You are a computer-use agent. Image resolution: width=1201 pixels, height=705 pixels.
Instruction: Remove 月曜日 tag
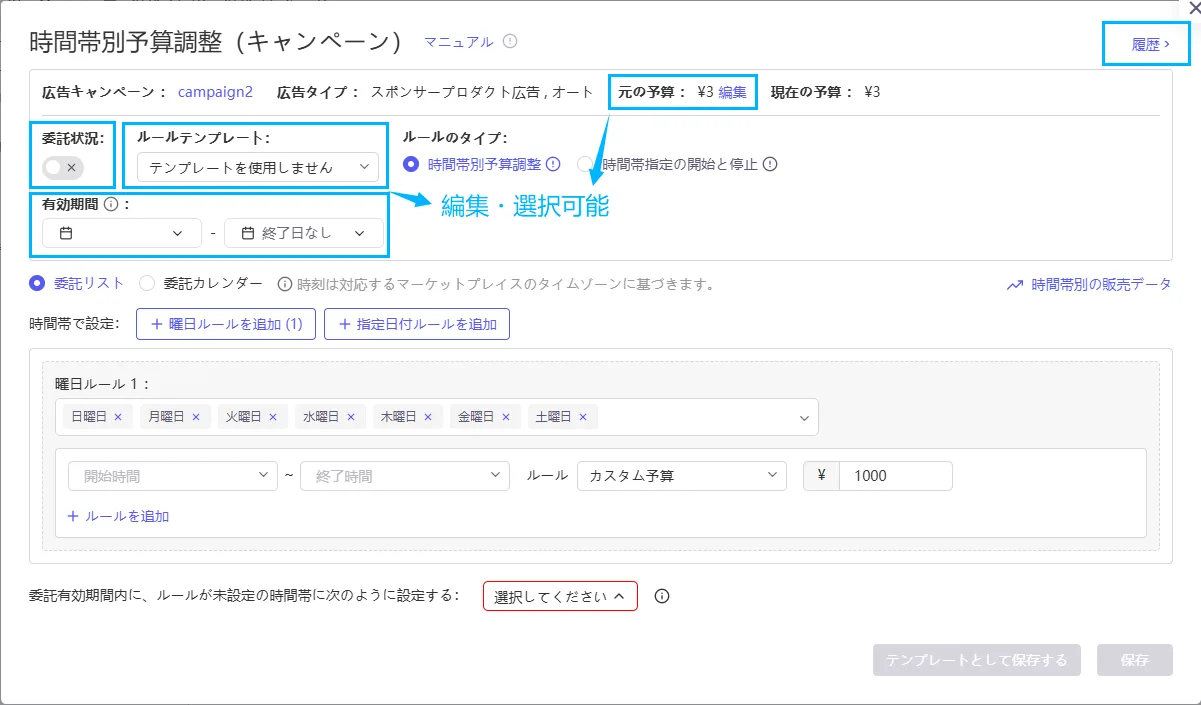(x=196, y=417)
